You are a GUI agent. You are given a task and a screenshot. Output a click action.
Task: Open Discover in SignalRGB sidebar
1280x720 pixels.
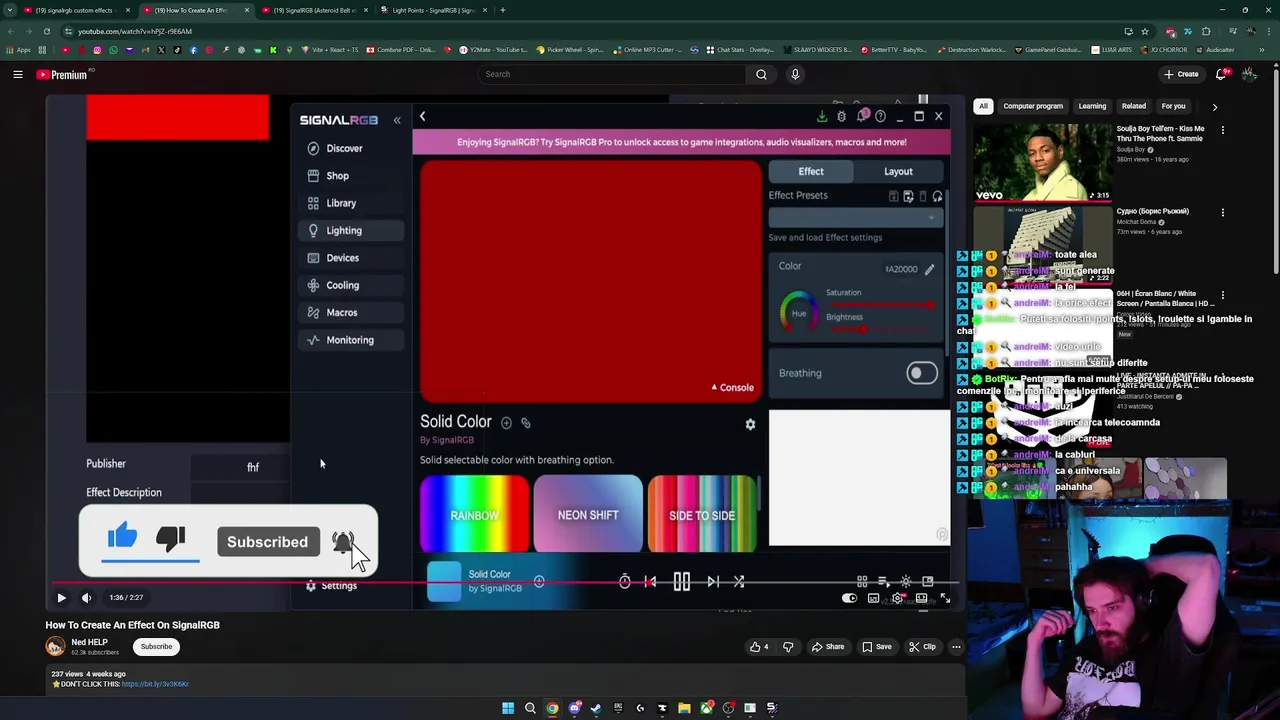[350, 148]
